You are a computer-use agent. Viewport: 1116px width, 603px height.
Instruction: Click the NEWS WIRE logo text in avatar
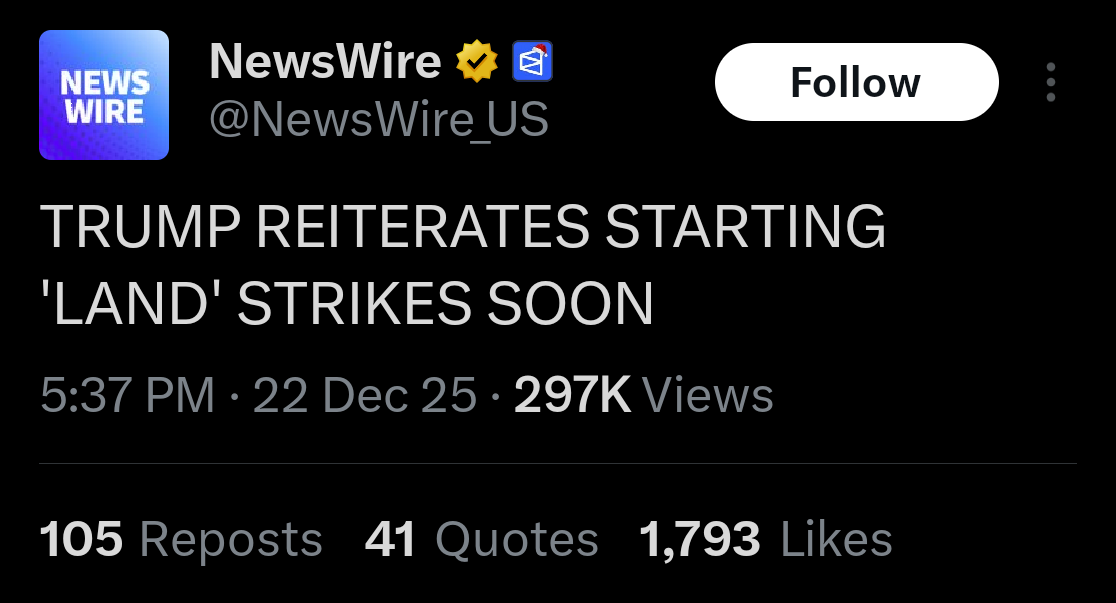coord(104,97)
